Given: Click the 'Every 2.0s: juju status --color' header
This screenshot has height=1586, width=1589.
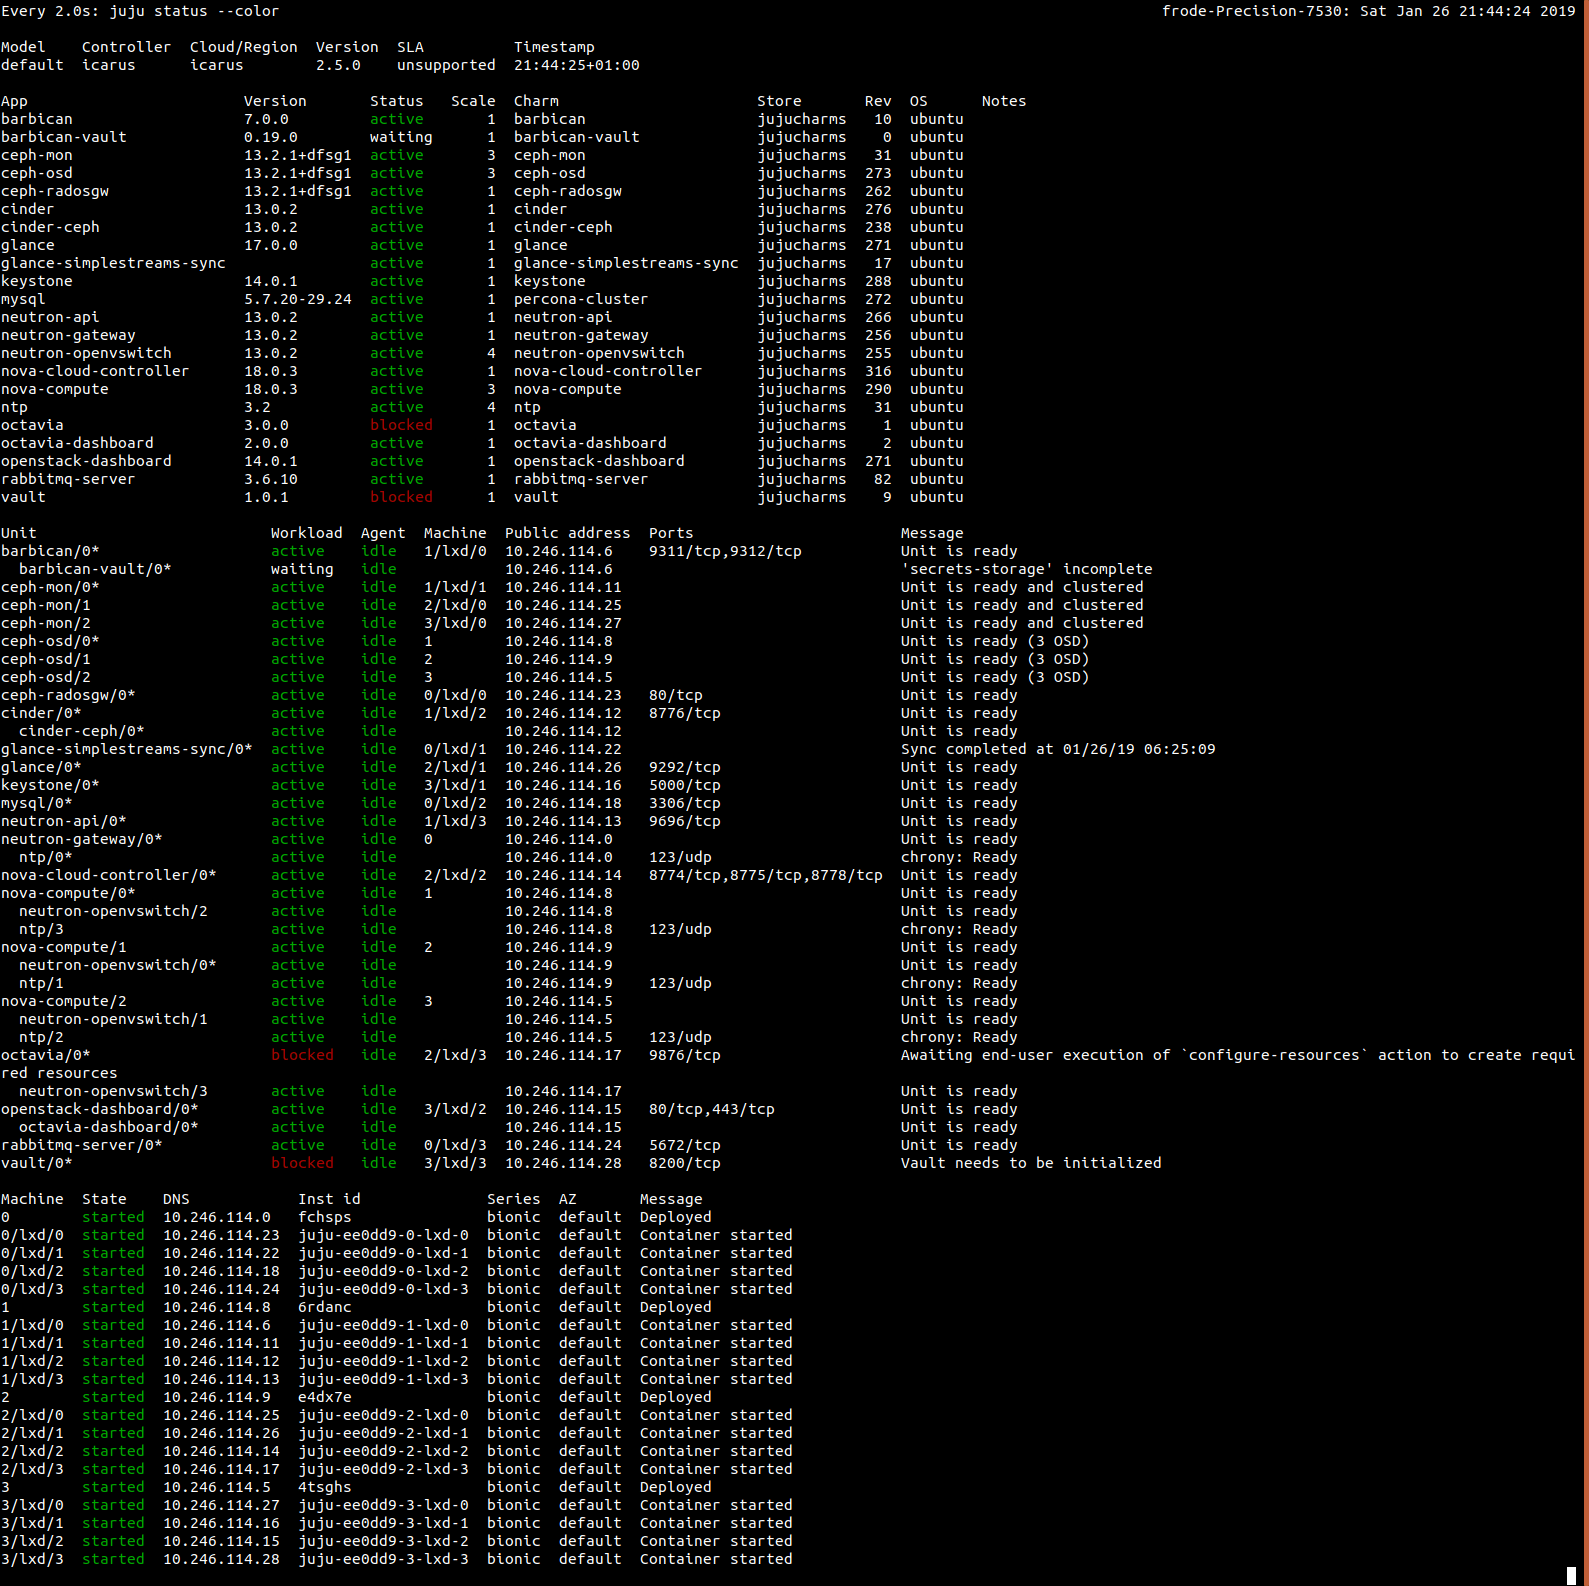Looking at the screenshot, I should tap(140, 11).
